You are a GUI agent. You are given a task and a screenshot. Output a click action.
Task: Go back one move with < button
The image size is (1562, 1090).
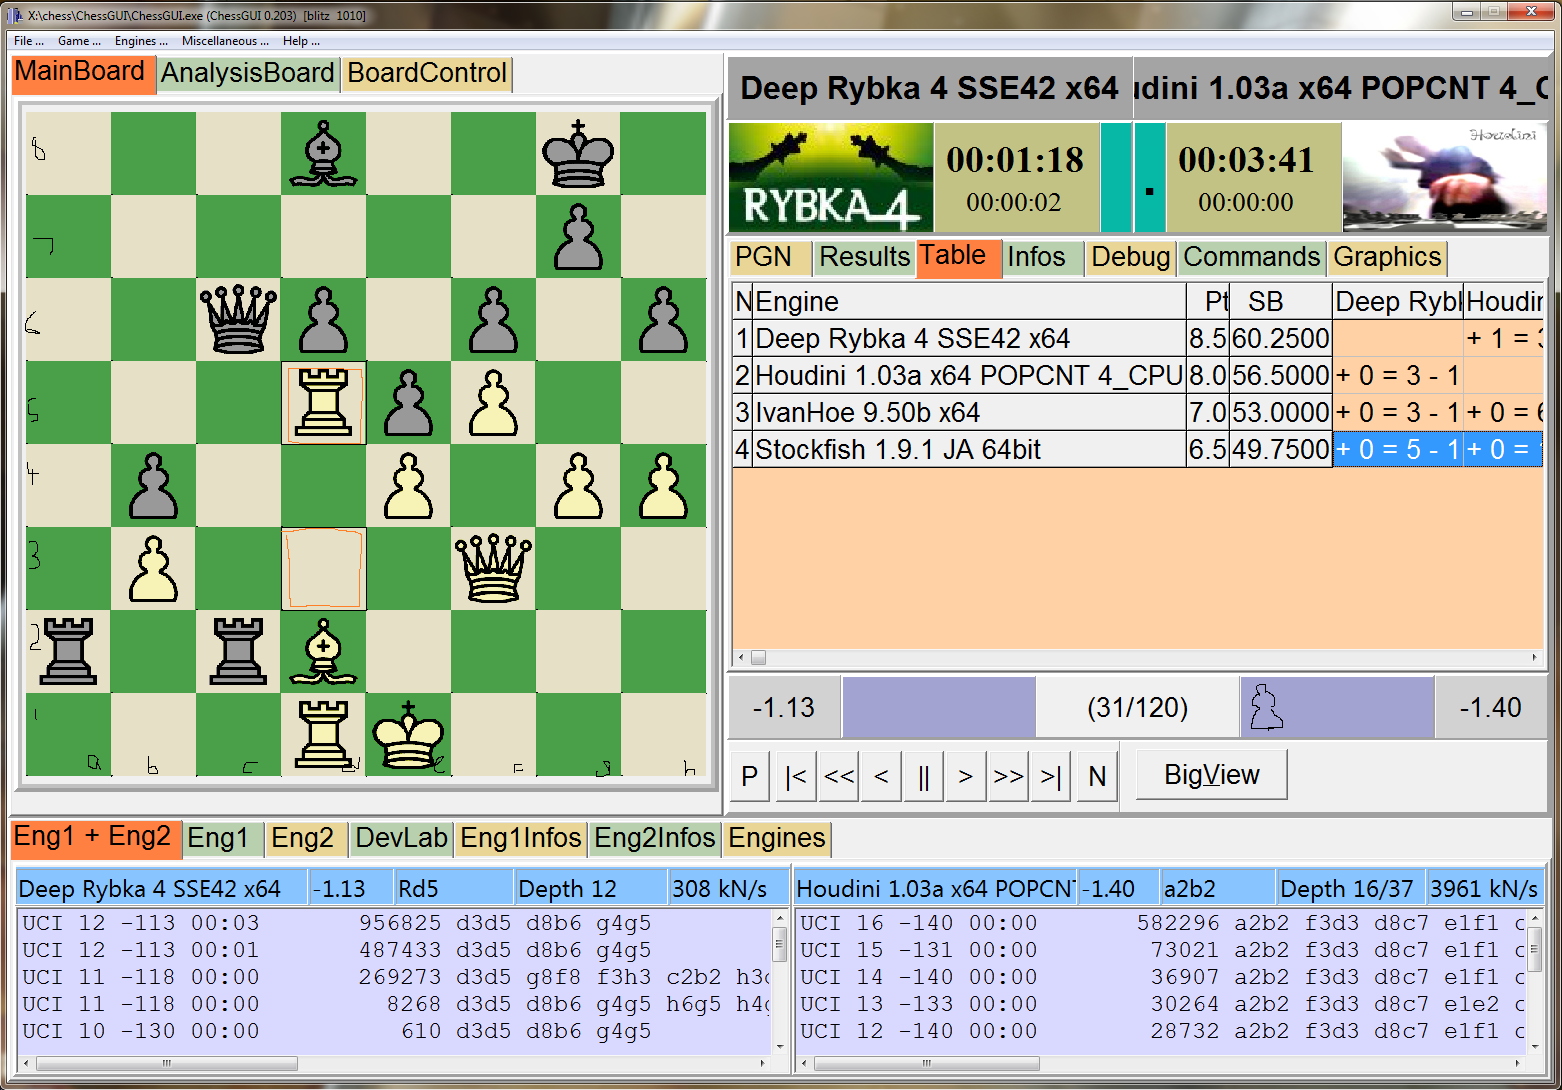click(881, 776)
